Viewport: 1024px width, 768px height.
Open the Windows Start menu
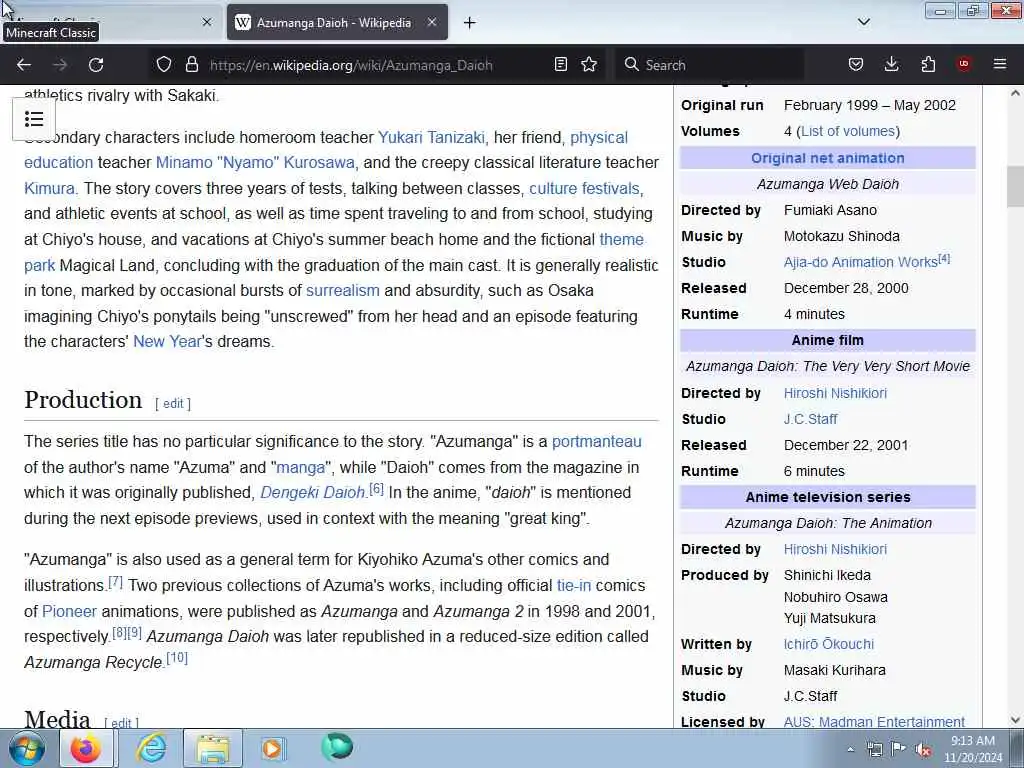pyautogui.click(x=27, y=748)
